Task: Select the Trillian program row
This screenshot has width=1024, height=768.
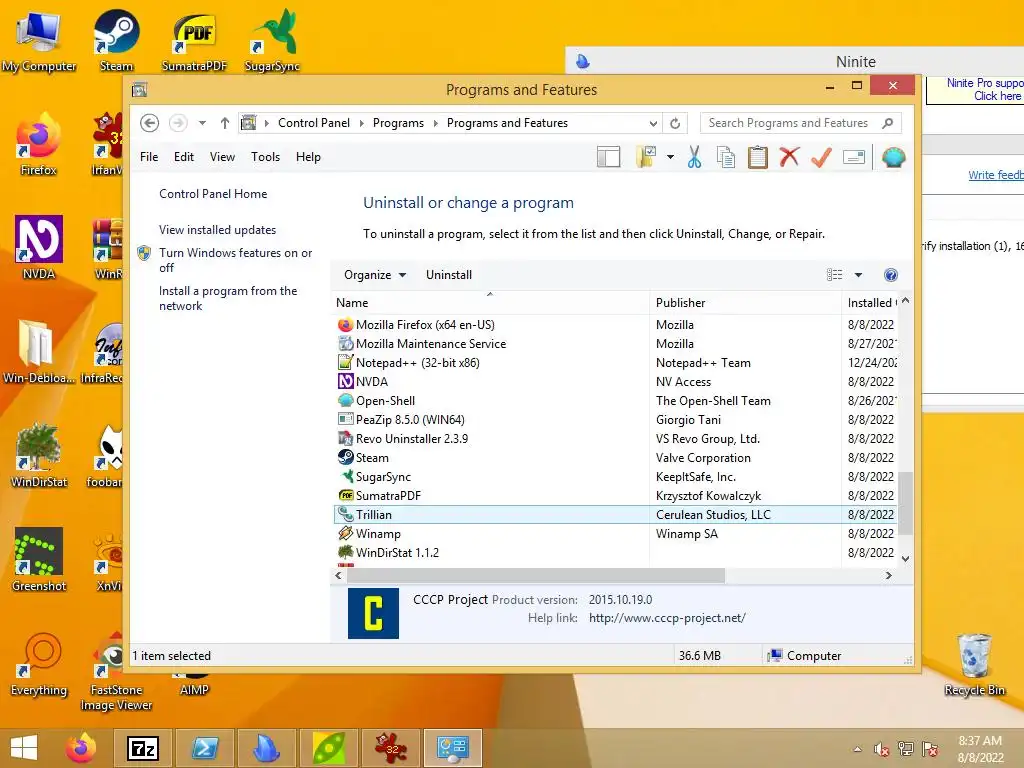Action: pos(614,515)
